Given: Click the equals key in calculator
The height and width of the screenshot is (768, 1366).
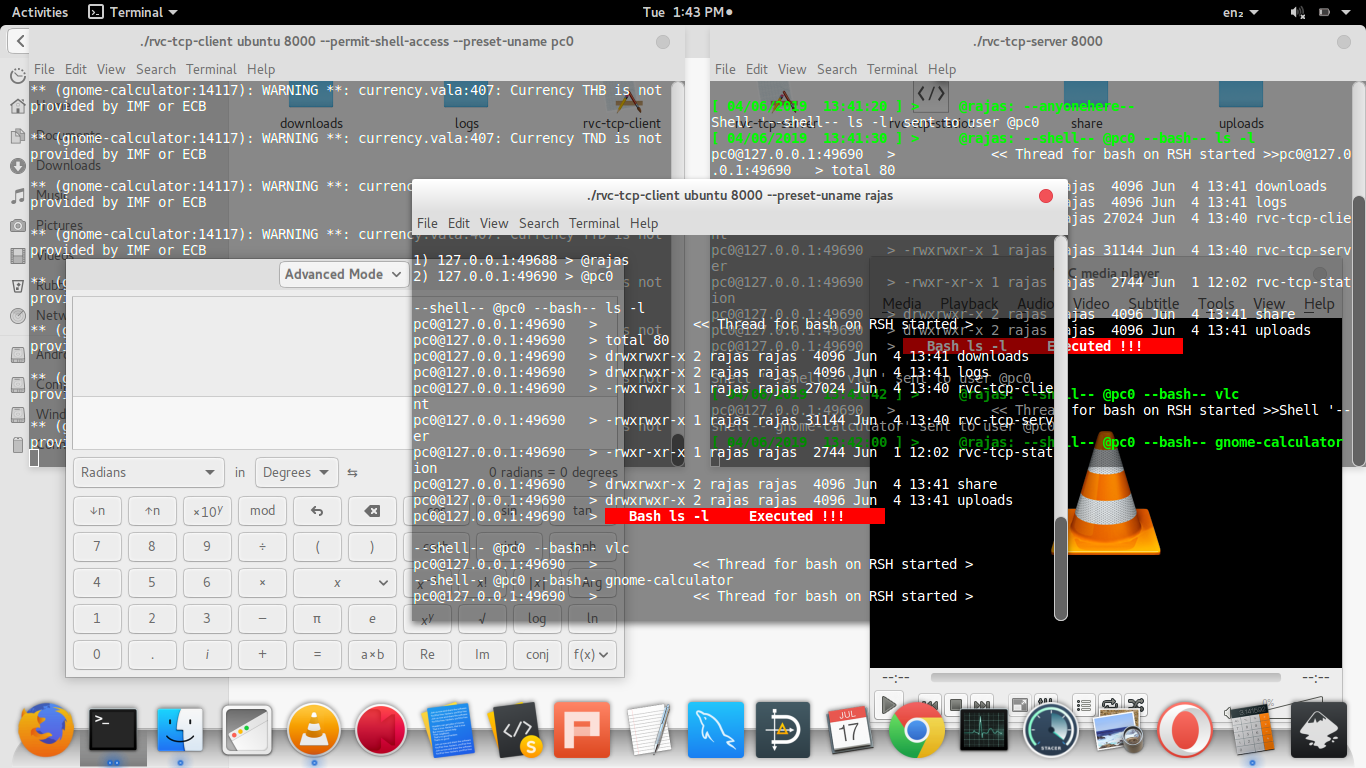Looking at the screenshot, I should click(317, 655).
